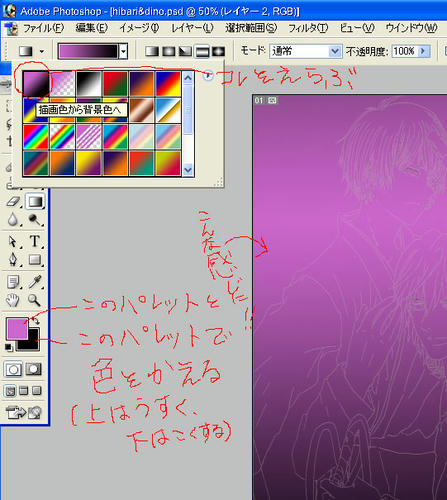Select the Path Selection arrow tool

pos(13,241)
